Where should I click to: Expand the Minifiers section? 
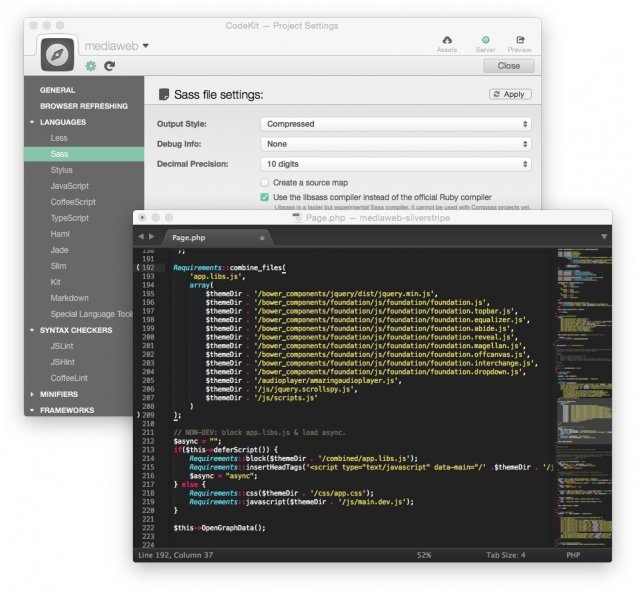point(32,394)
